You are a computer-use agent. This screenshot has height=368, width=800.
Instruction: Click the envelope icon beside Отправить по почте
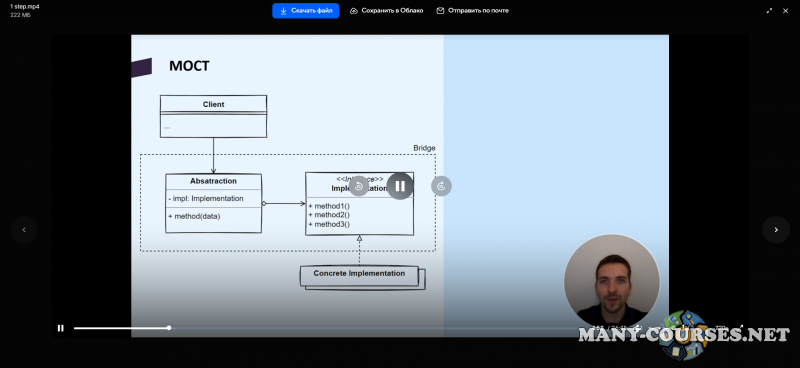[440, 11]
